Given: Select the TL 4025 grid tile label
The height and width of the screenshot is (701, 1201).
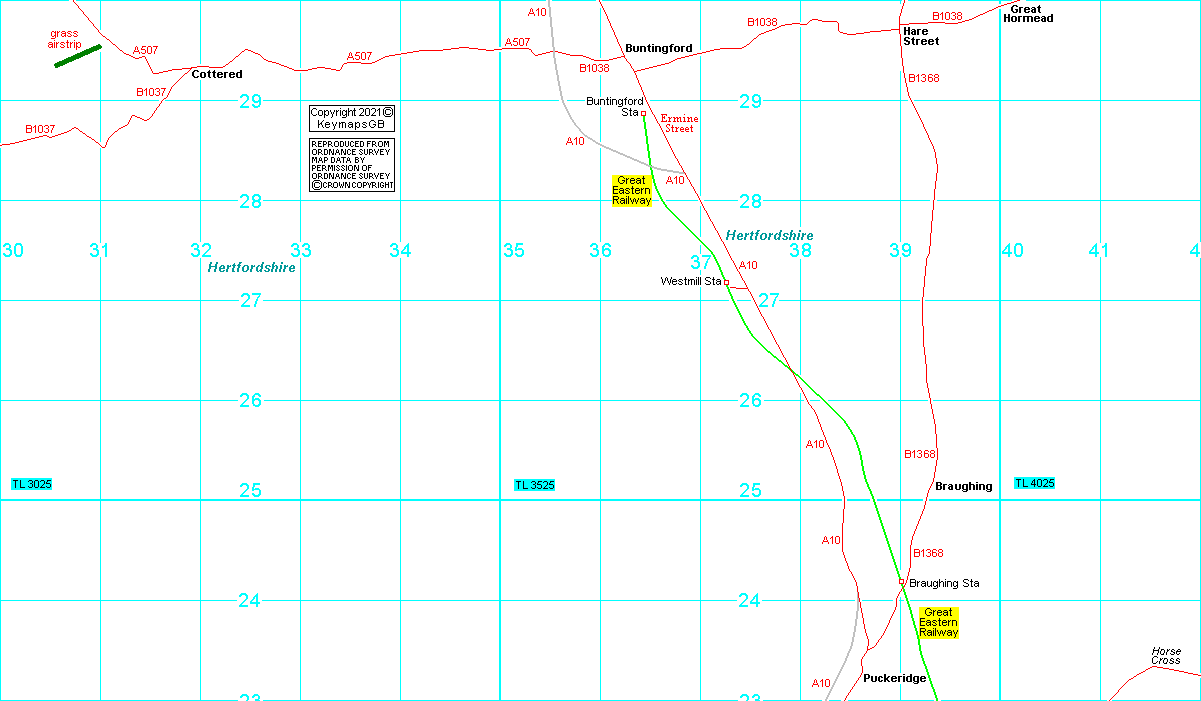Looking at the screenshot, I should pos(1034,484).
